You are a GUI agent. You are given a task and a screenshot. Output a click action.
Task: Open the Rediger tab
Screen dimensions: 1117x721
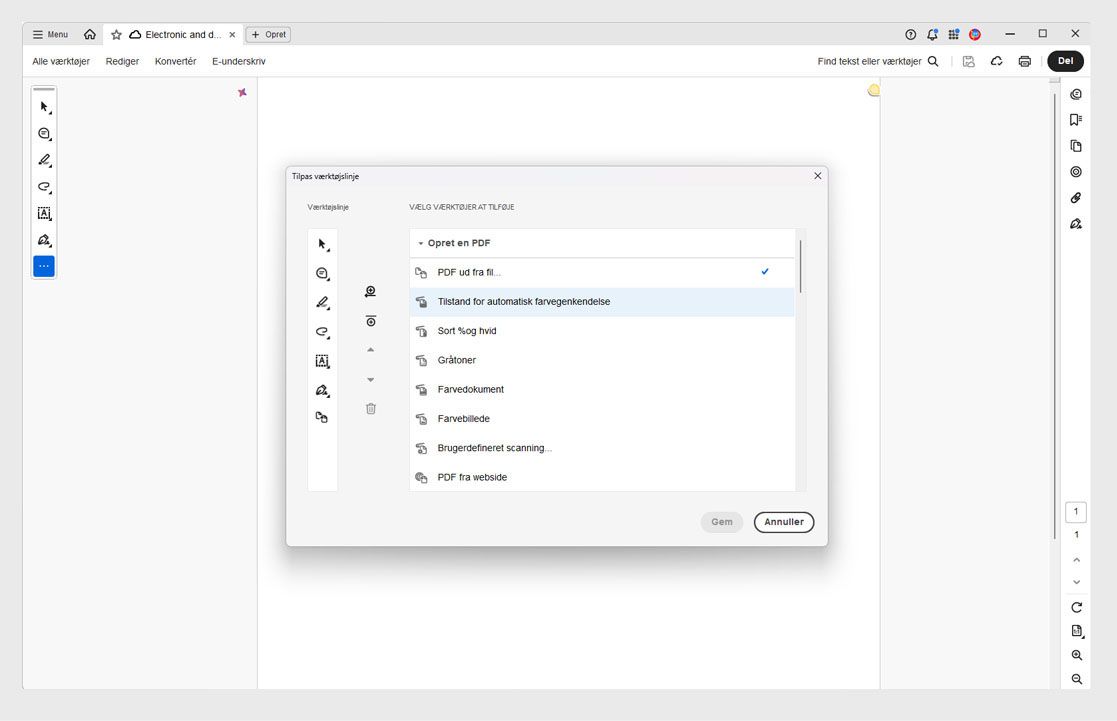[x=123, y=61]
